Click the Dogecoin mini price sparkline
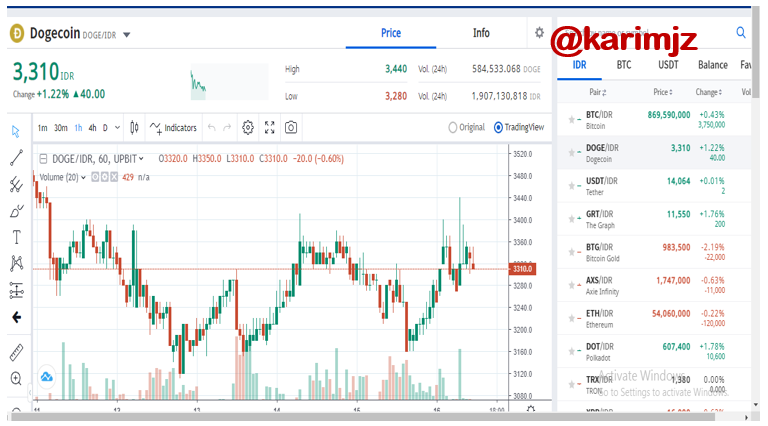Viewport: 768px width, 426px height. (229, 82)
